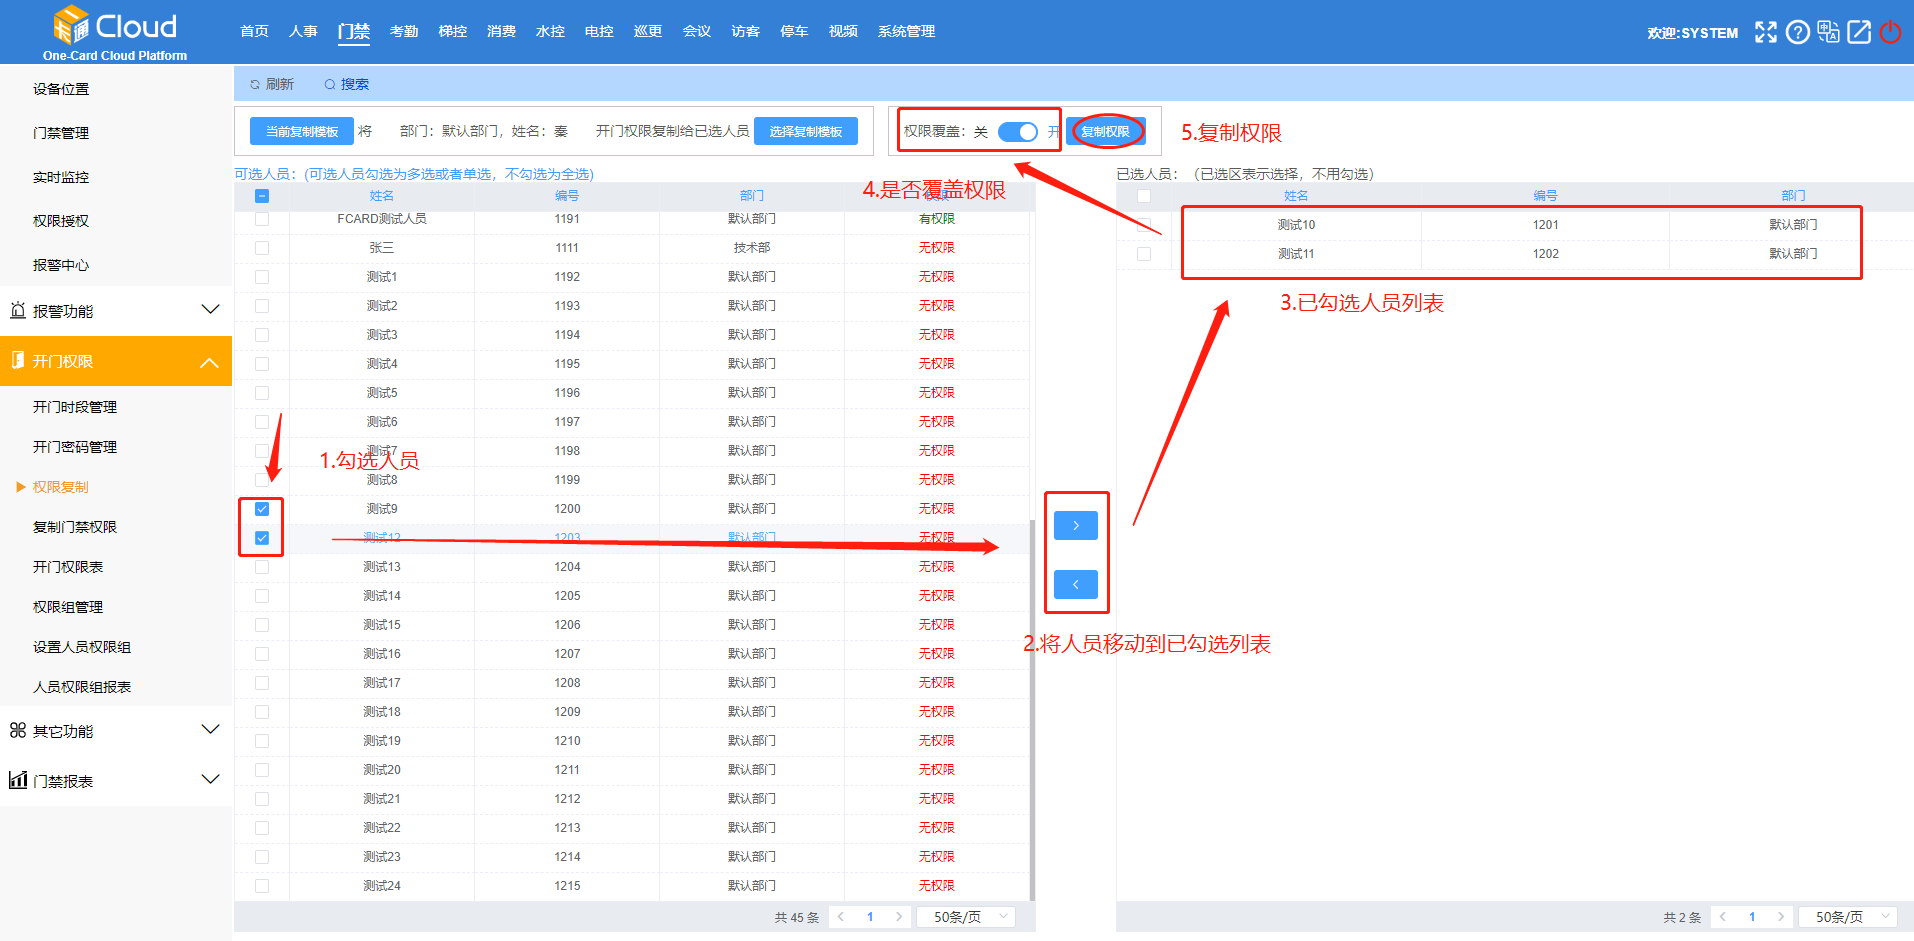
Task: Click the language translation icon
Action: (x=1828, y=32)
